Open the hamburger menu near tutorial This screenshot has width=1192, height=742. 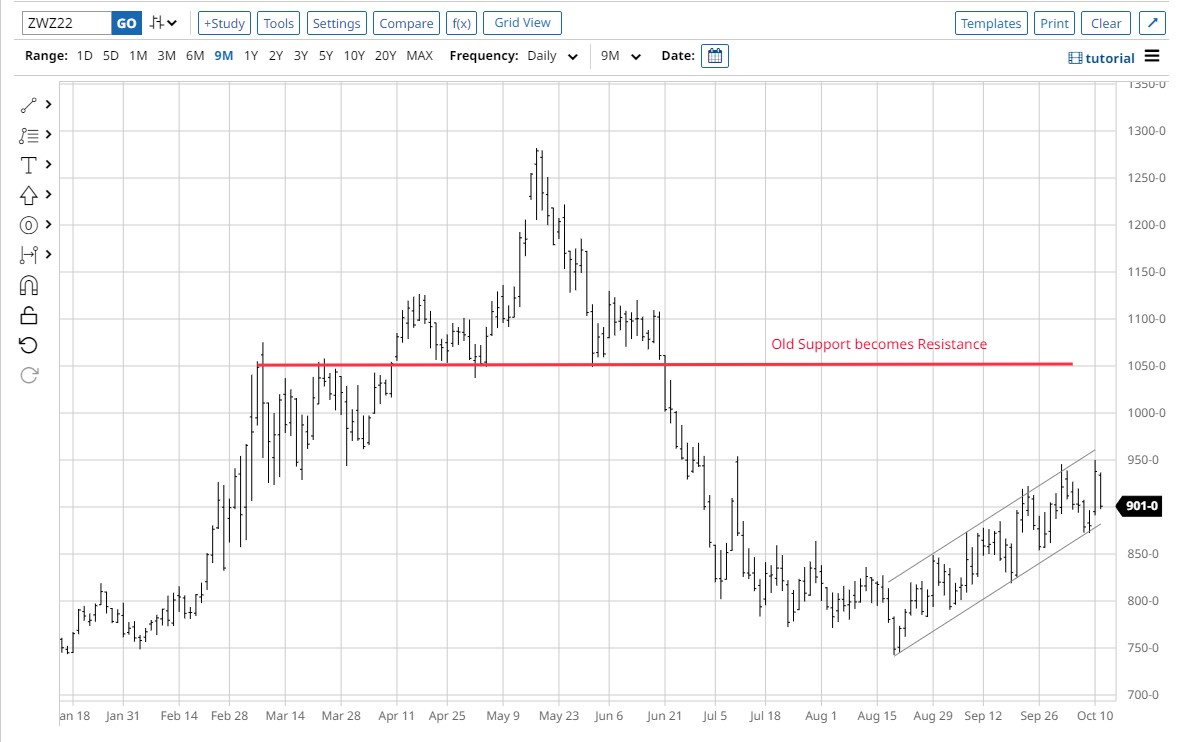tap(1152, 56)
